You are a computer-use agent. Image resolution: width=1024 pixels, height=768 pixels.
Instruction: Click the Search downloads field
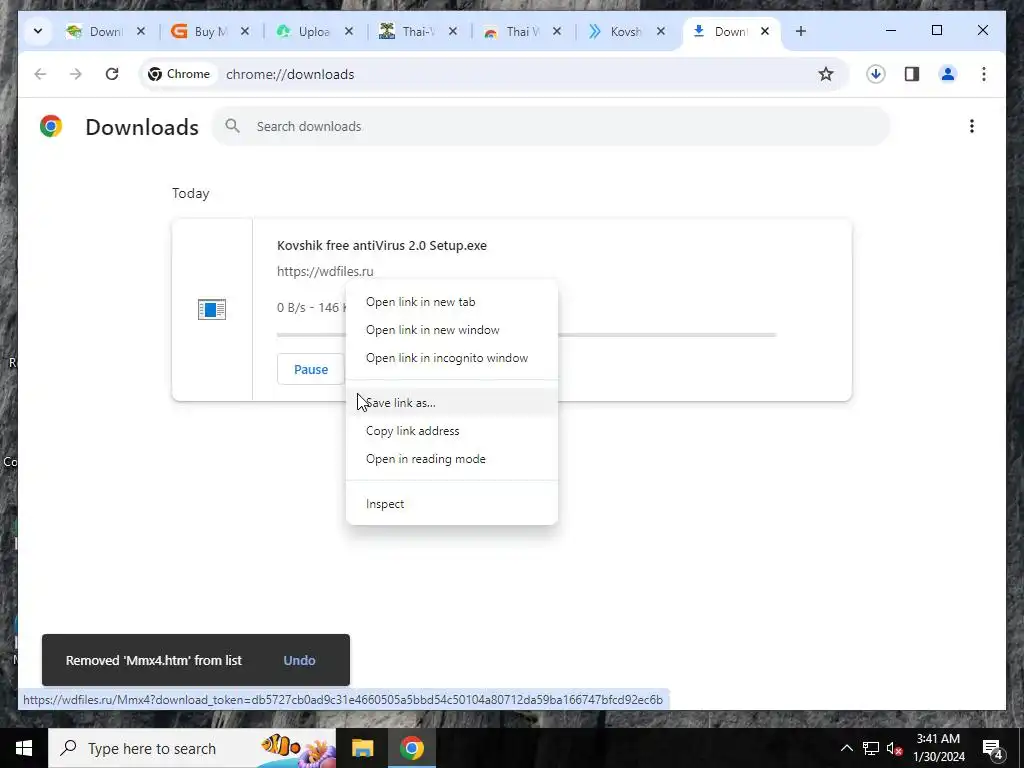point(551,126)
